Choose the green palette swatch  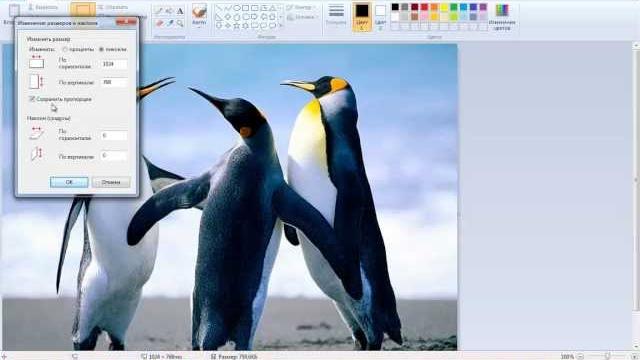click(453, 7)
